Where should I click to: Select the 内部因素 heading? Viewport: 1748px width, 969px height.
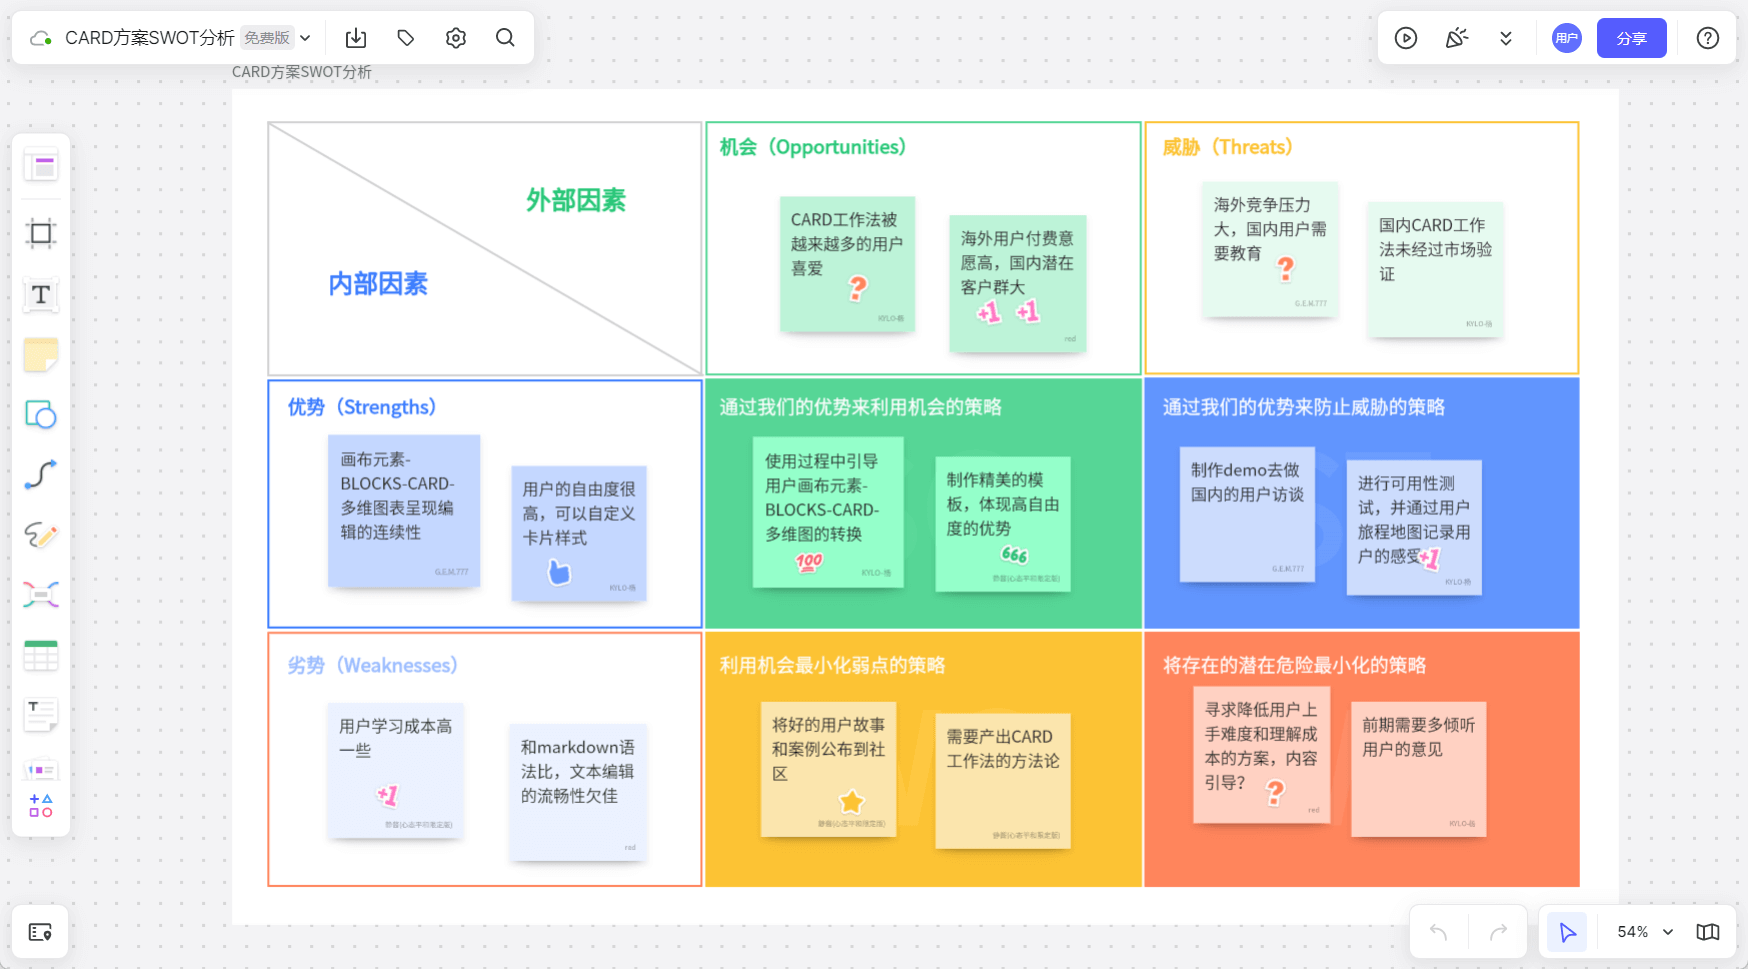point(378,284)
